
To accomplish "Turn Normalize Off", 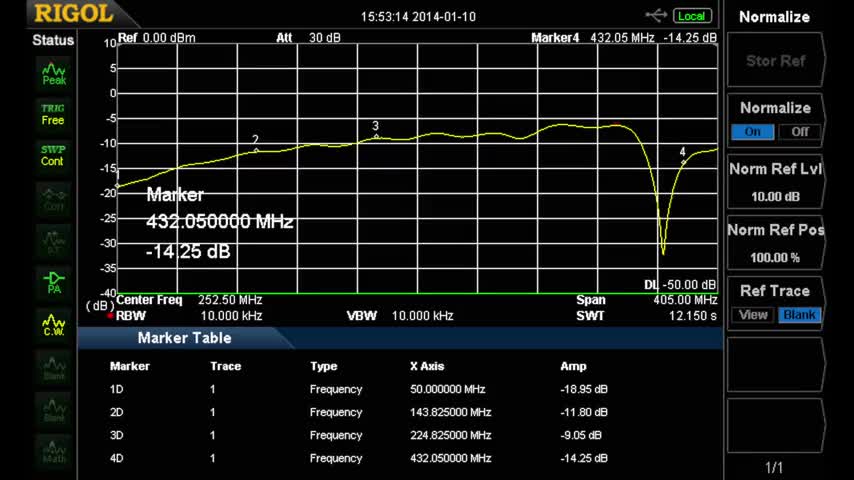I will pyautogui.click(x=800, y=132).
